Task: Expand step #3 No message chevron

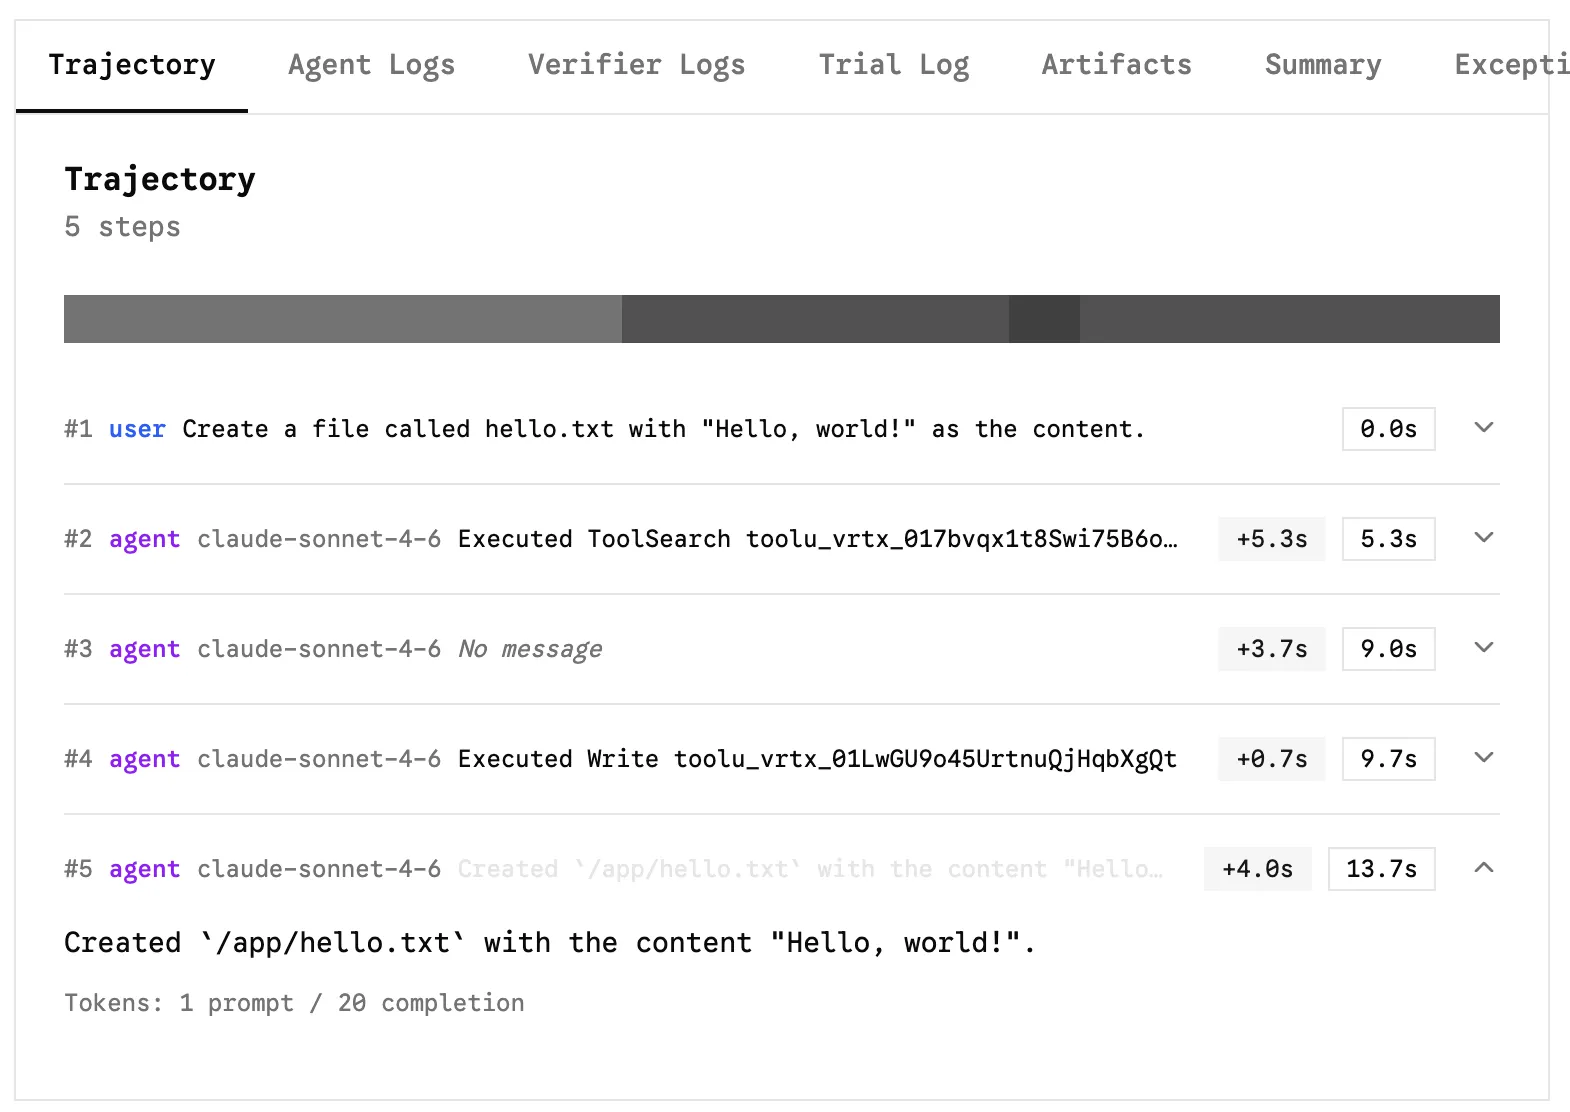Action: (1484, 648)
